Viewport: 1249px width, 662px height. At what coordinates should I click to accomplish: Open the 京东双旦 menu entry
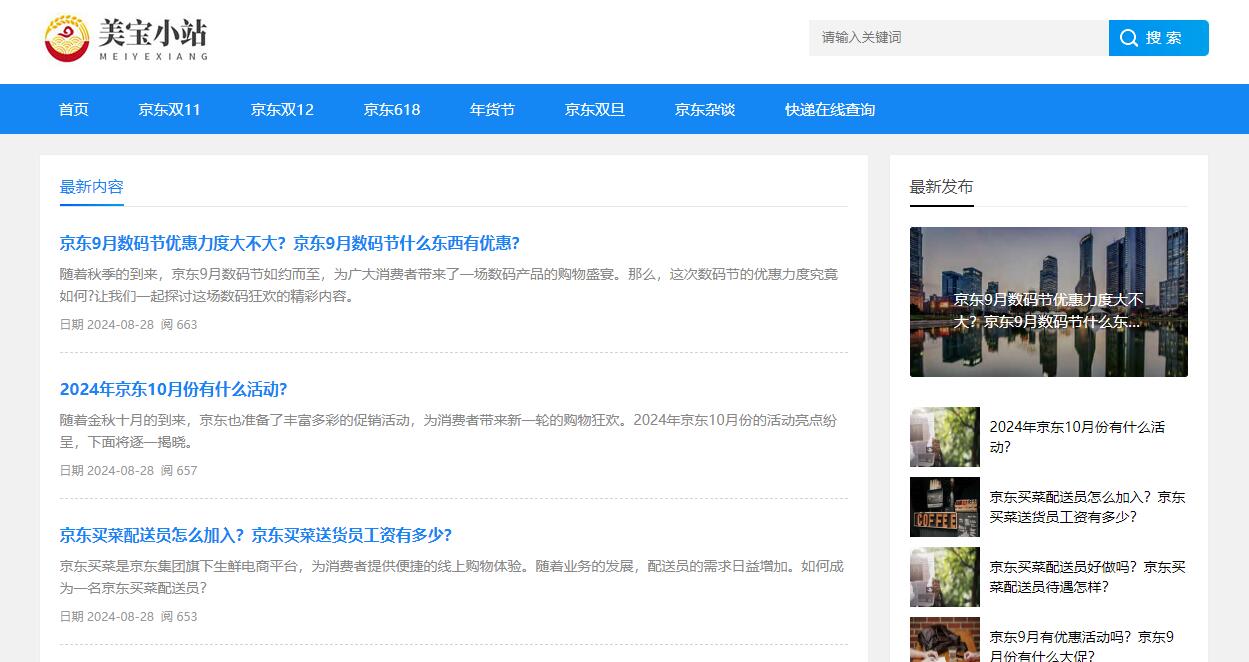(x=595, y=109)
